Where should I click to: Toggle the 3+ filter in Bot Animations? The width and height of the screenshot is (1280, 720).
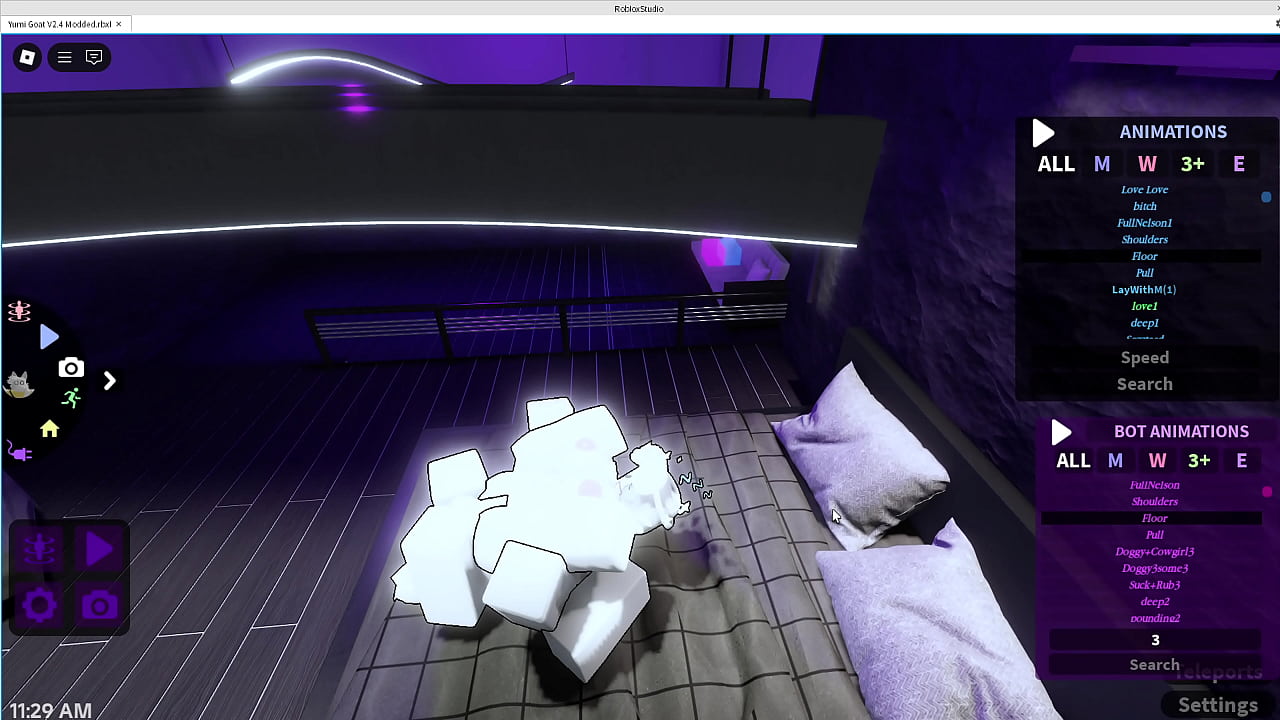[x=1199, y=460]
